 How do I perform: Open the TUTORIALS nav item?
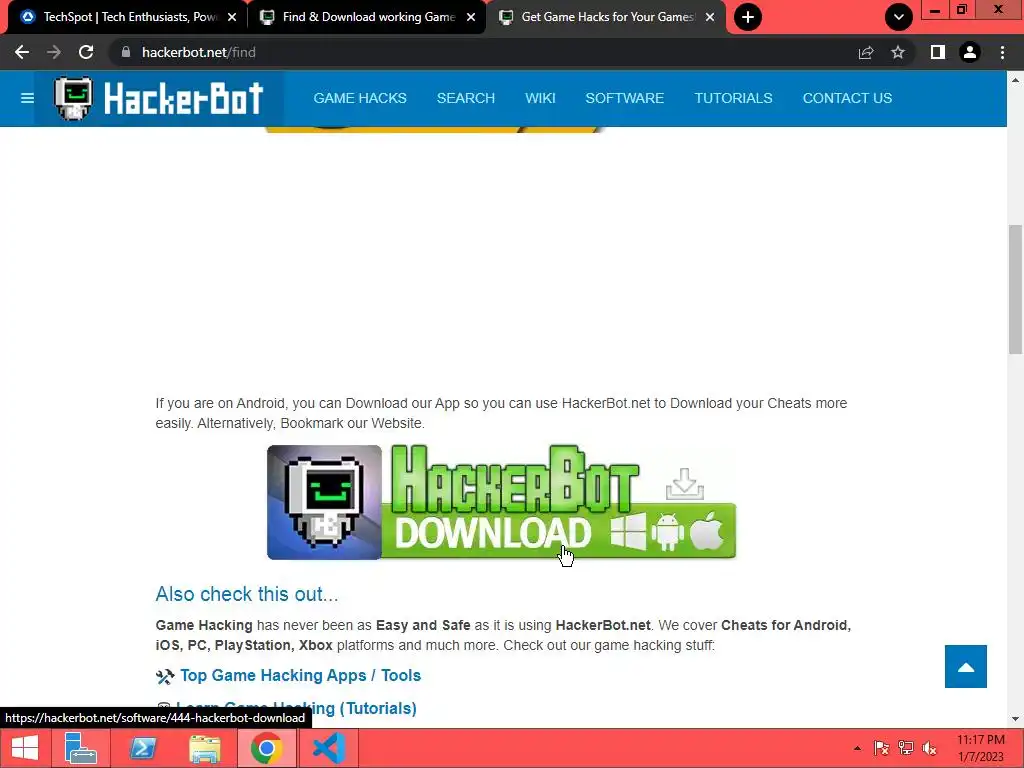pyautogui.click(x=733, y=98)
